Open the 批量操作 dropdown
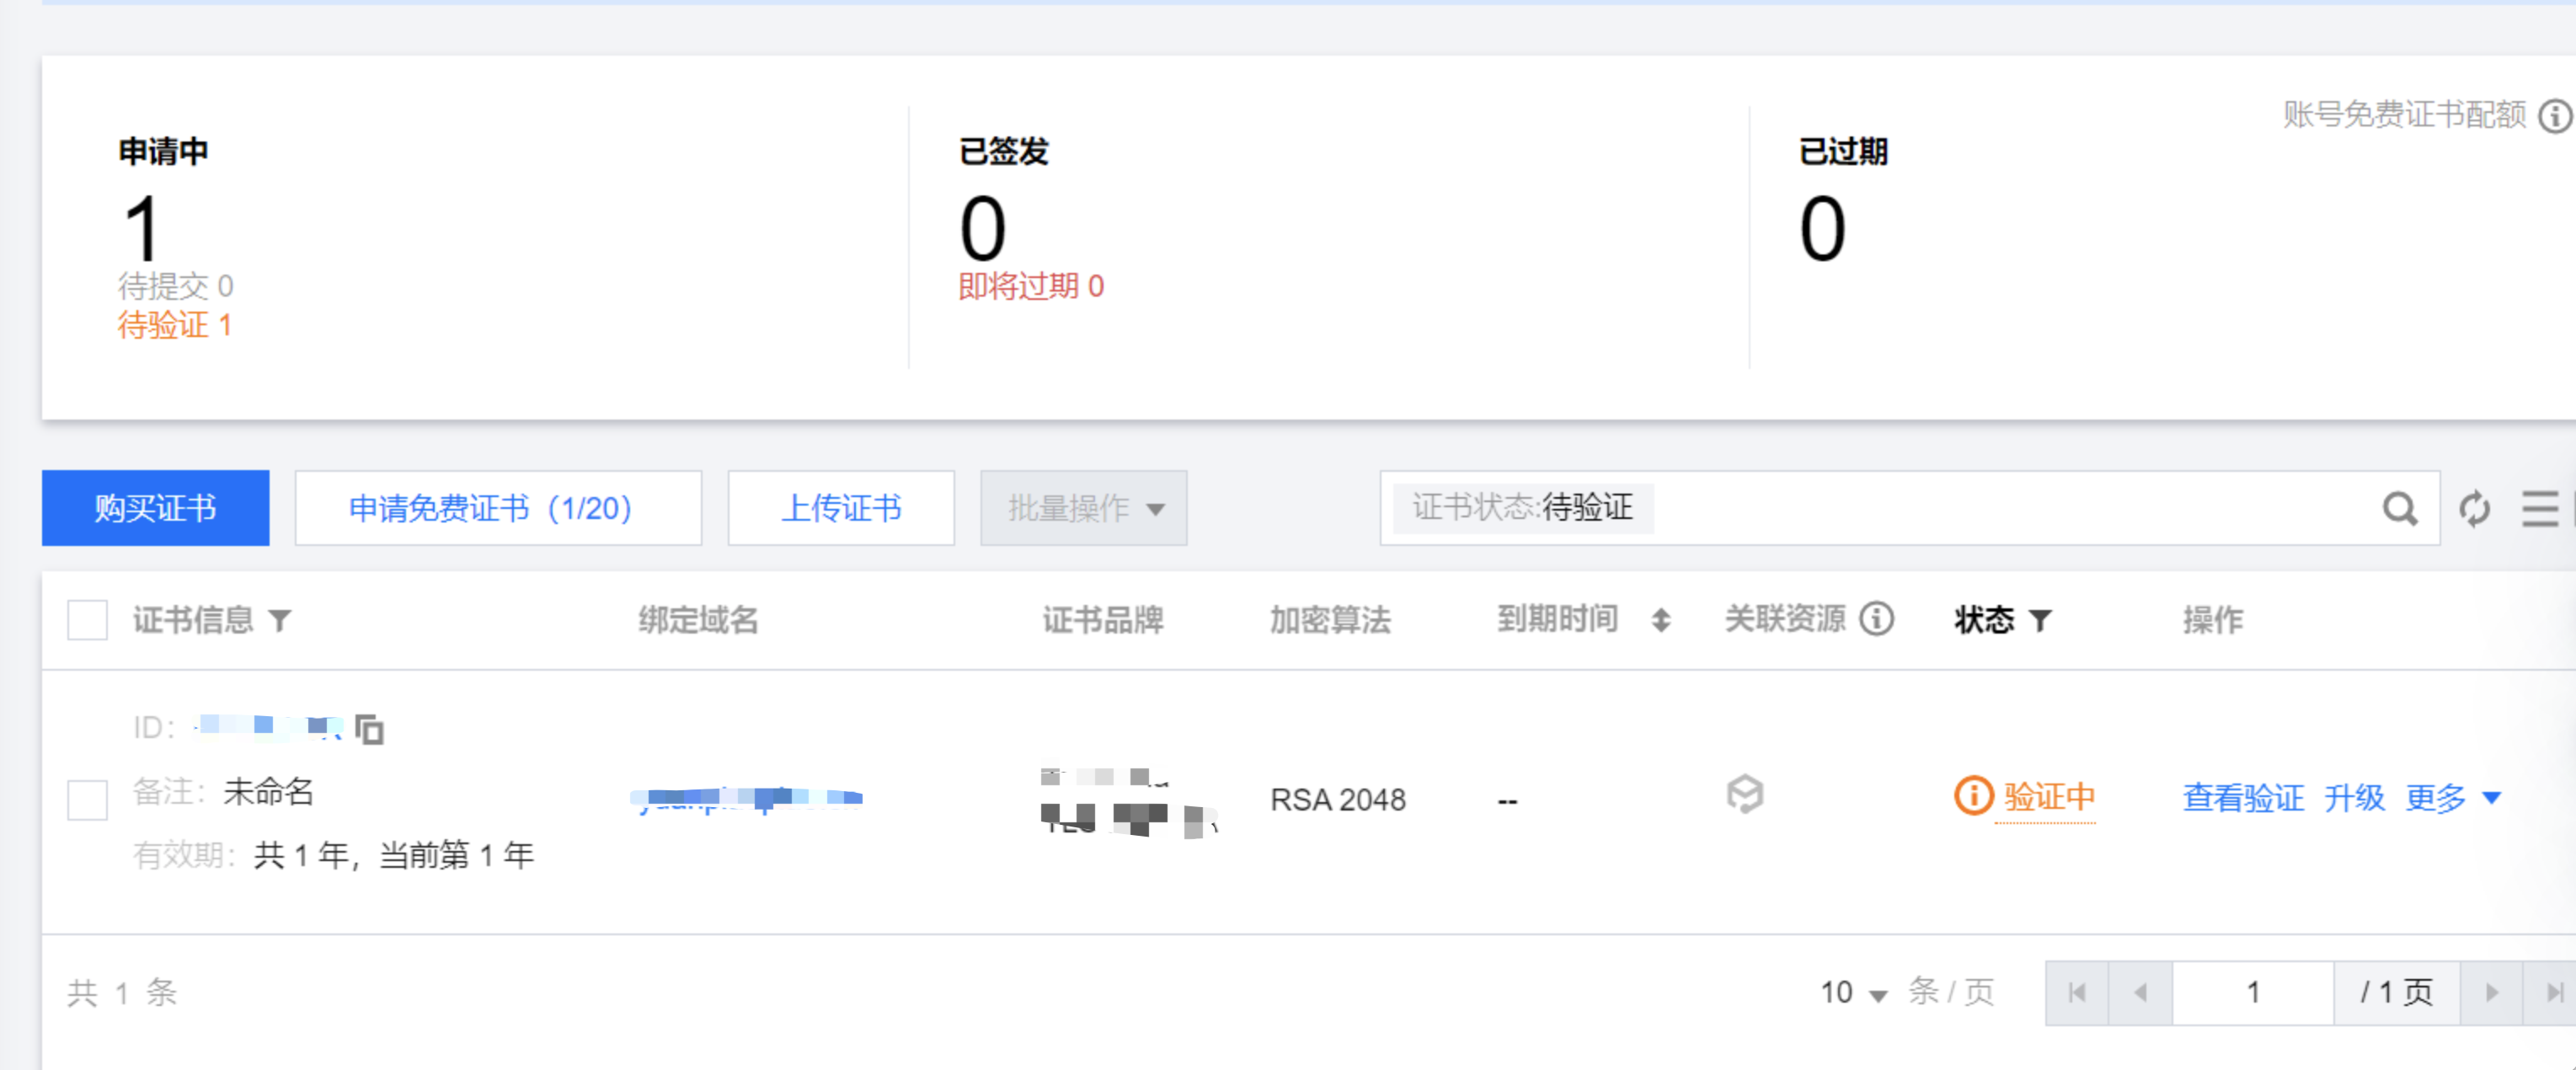Screen dimensions: 2576x1070 (x=1084, y=508)
